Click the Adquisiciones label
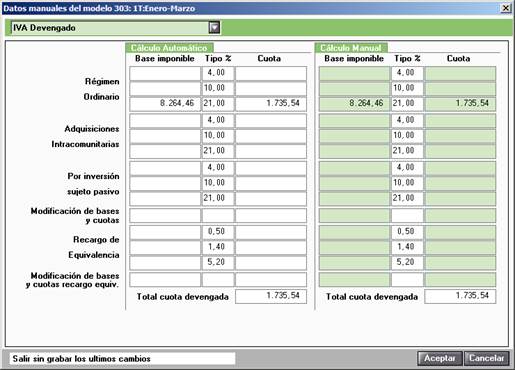 click(92, 129)
